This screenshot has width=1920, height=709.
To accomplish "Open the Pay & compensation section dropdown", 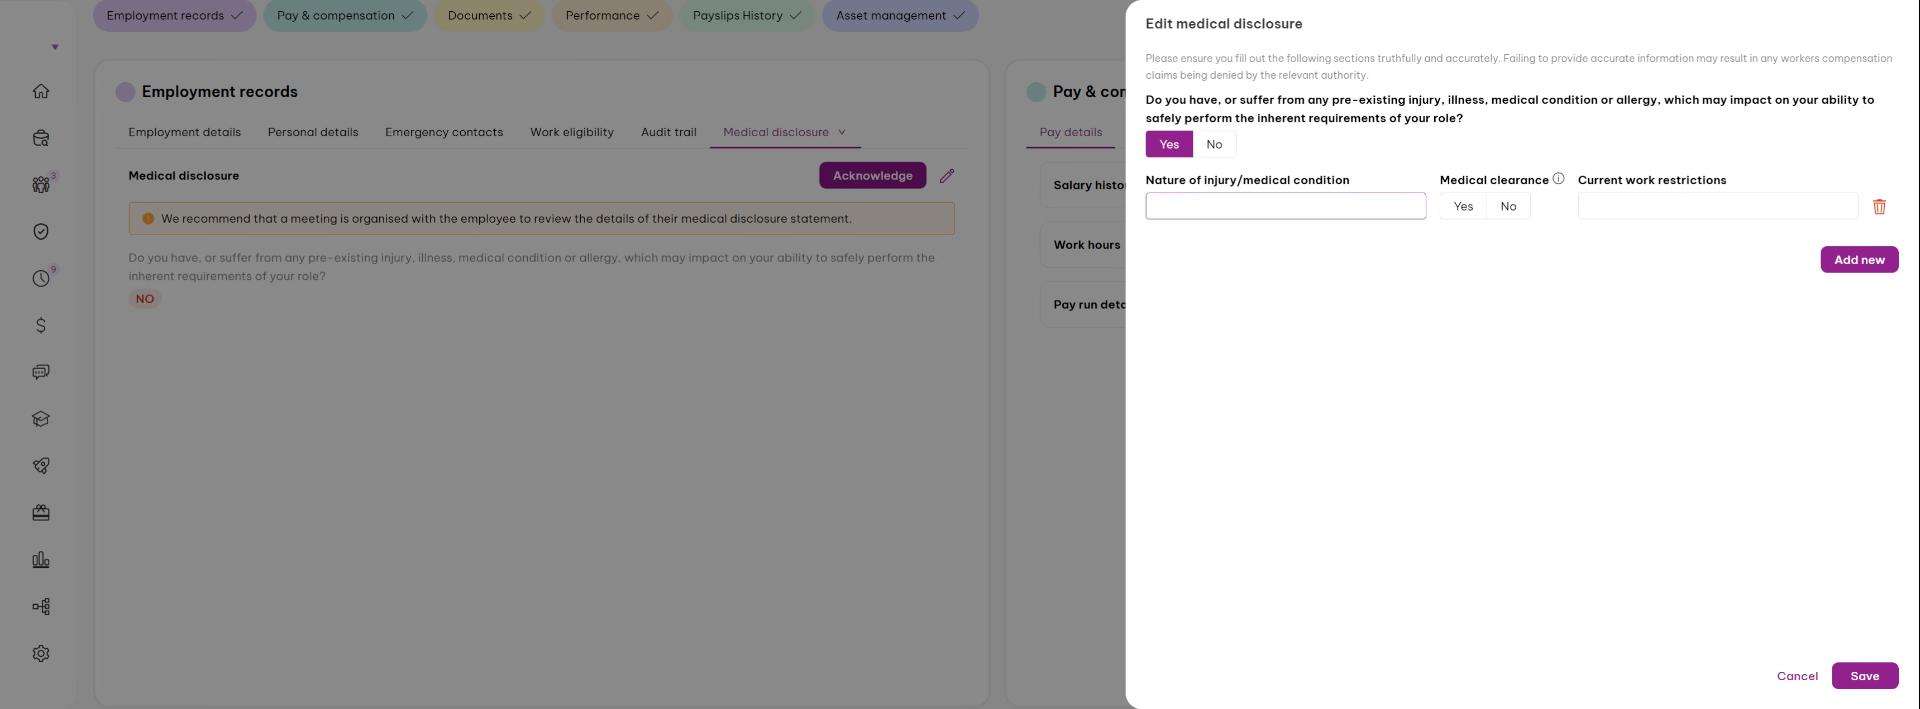I will 345,15.
